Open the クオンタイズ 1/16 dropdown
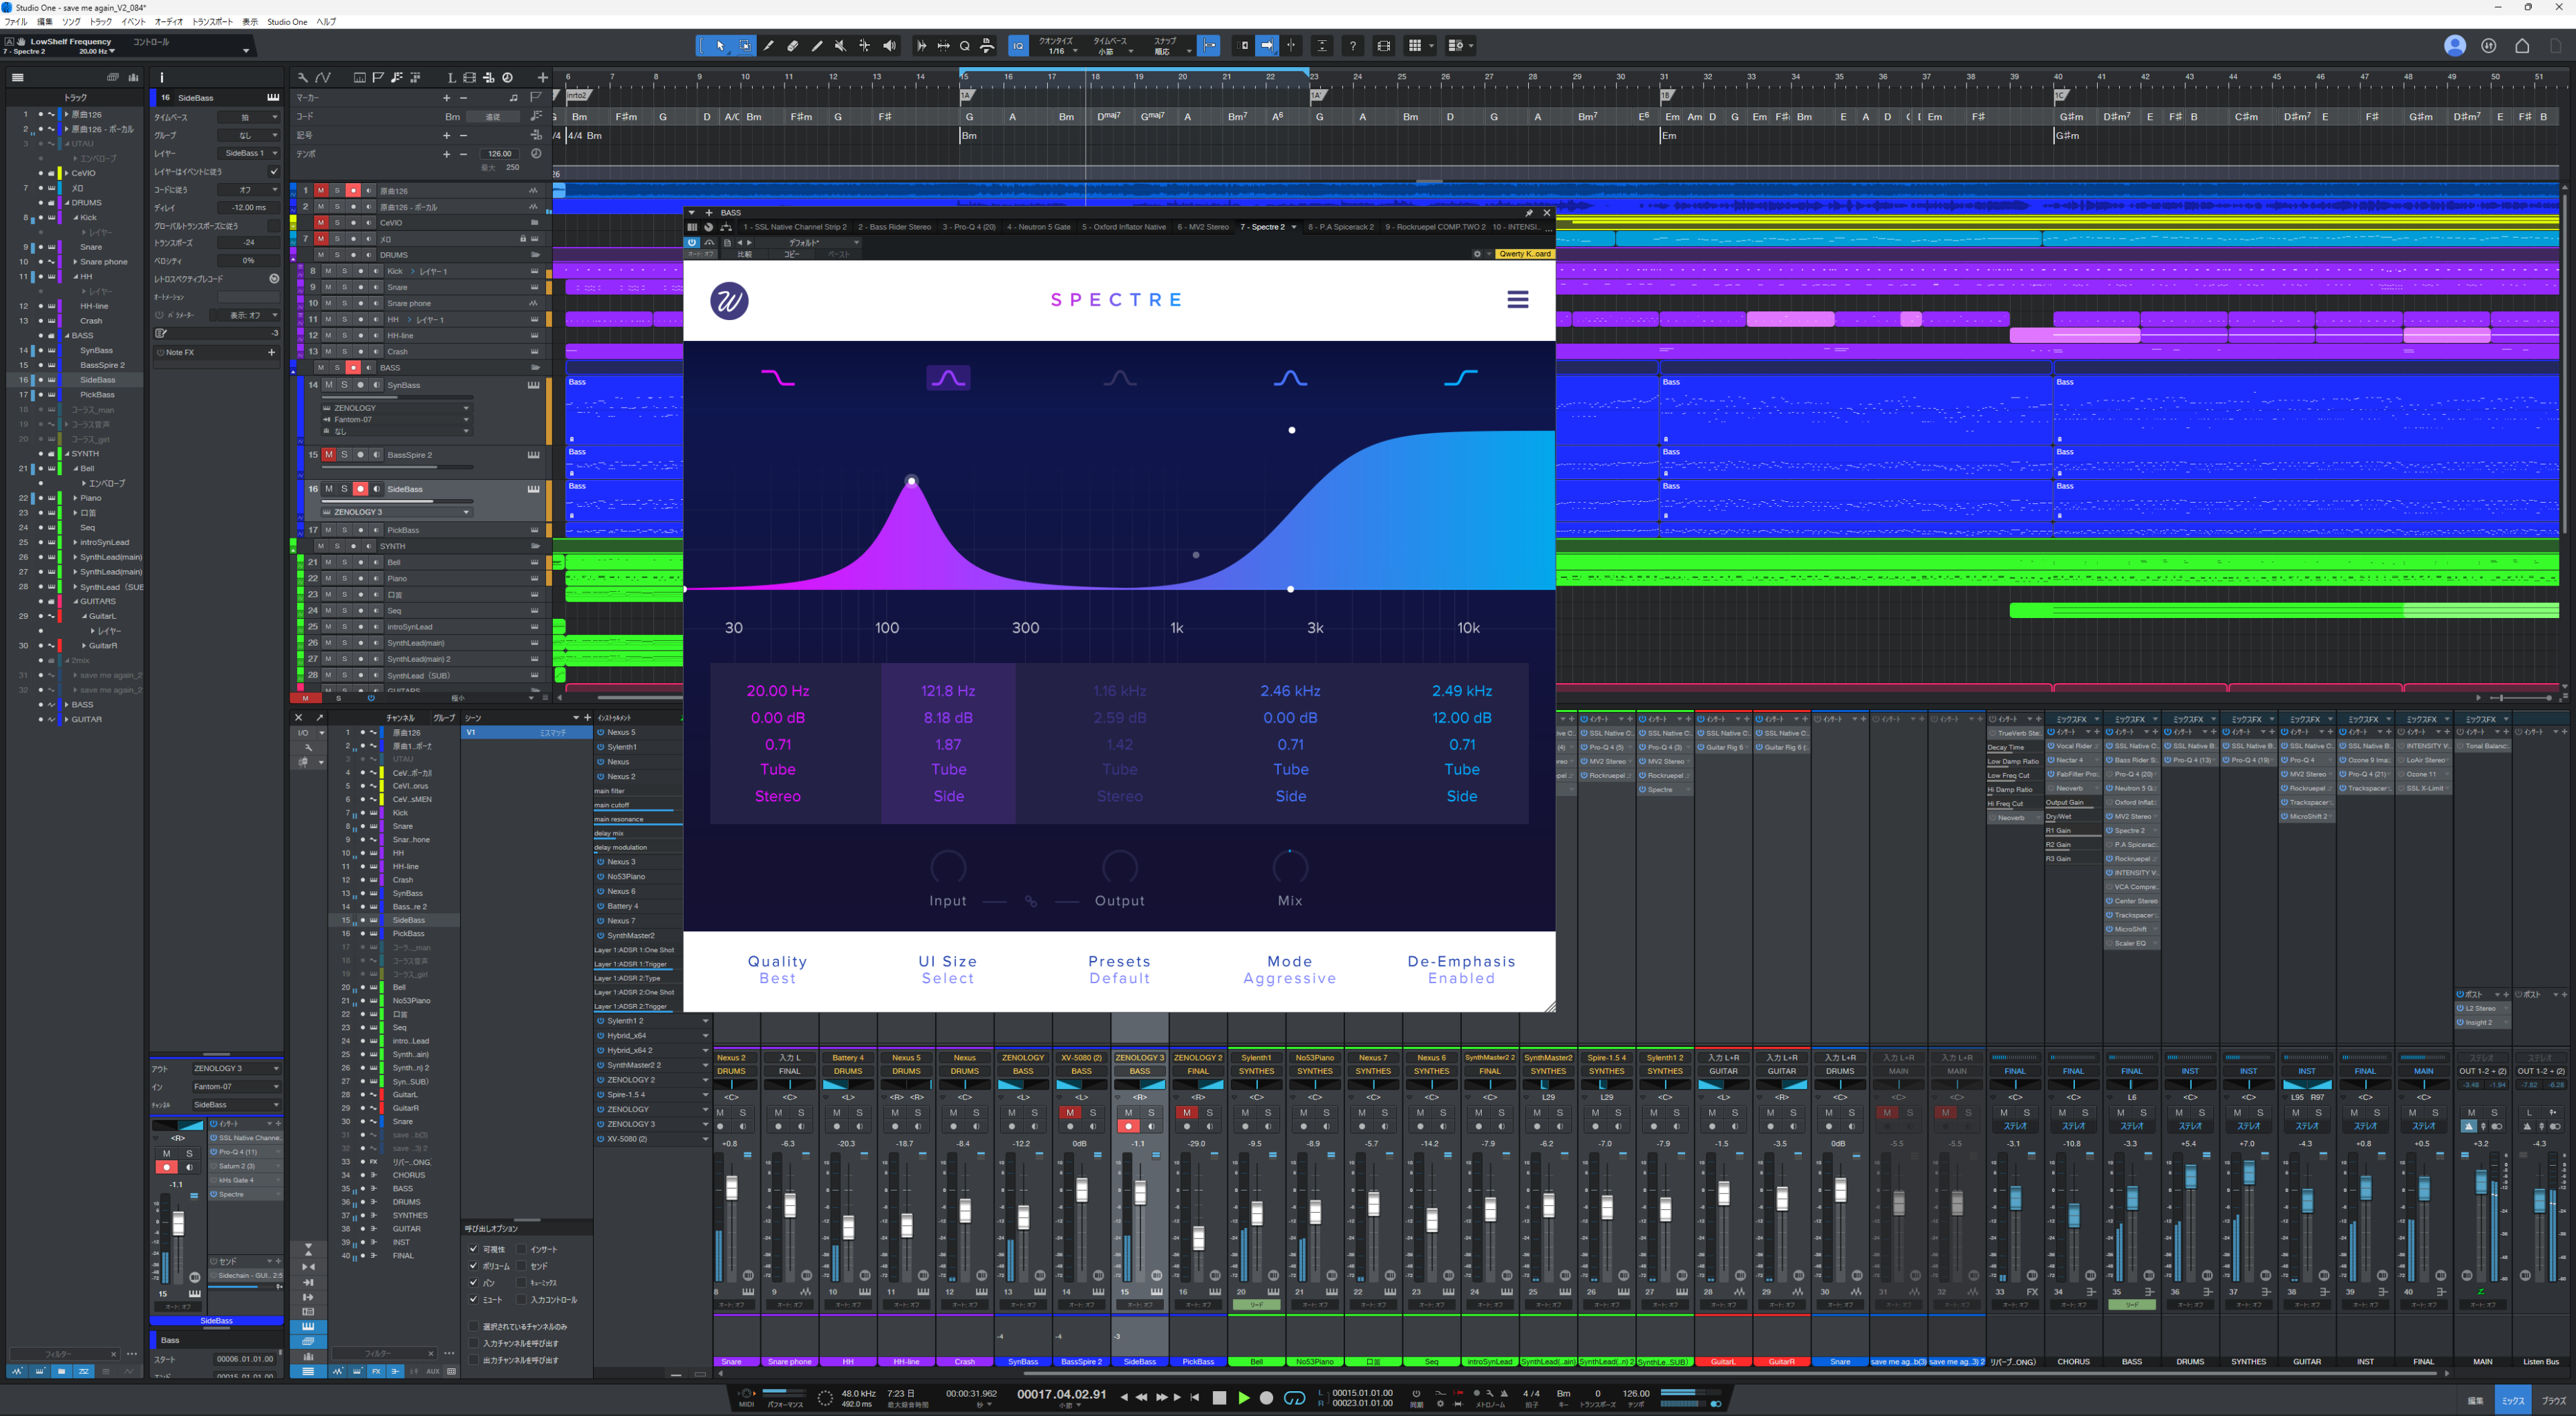This screenshot has height=1416, width=2576. pos(1063,46)
